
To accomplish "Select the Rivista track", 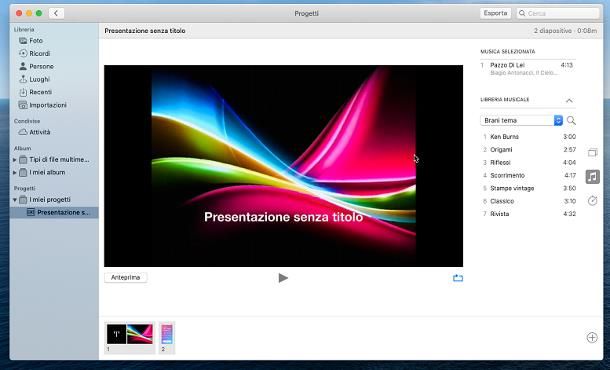I will click(529, 214).
